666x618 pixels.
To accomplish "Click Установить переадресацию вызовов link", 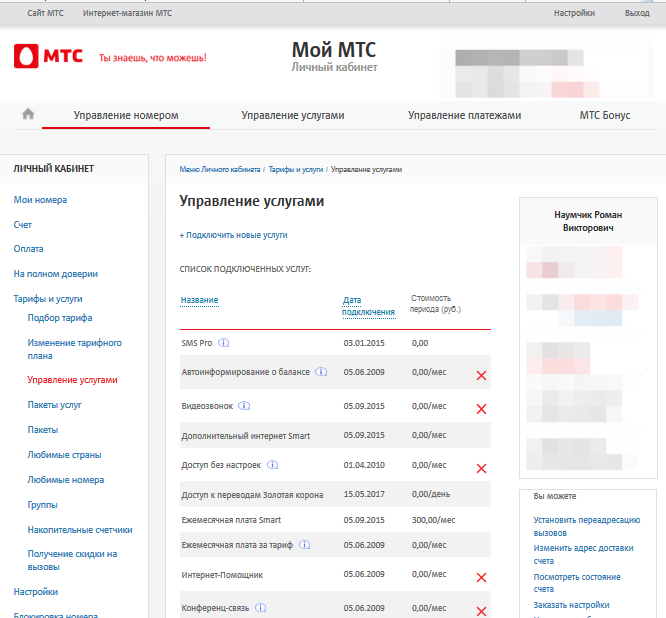I will (586, 526).
